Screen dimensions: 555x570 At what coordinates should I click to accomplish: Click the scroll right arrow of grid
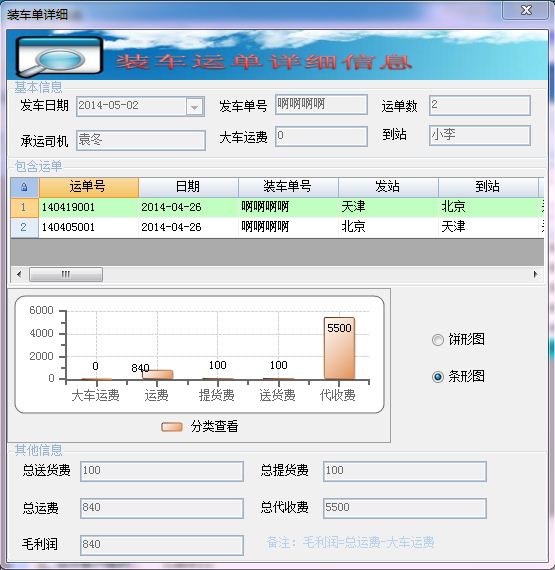(535, 274)
